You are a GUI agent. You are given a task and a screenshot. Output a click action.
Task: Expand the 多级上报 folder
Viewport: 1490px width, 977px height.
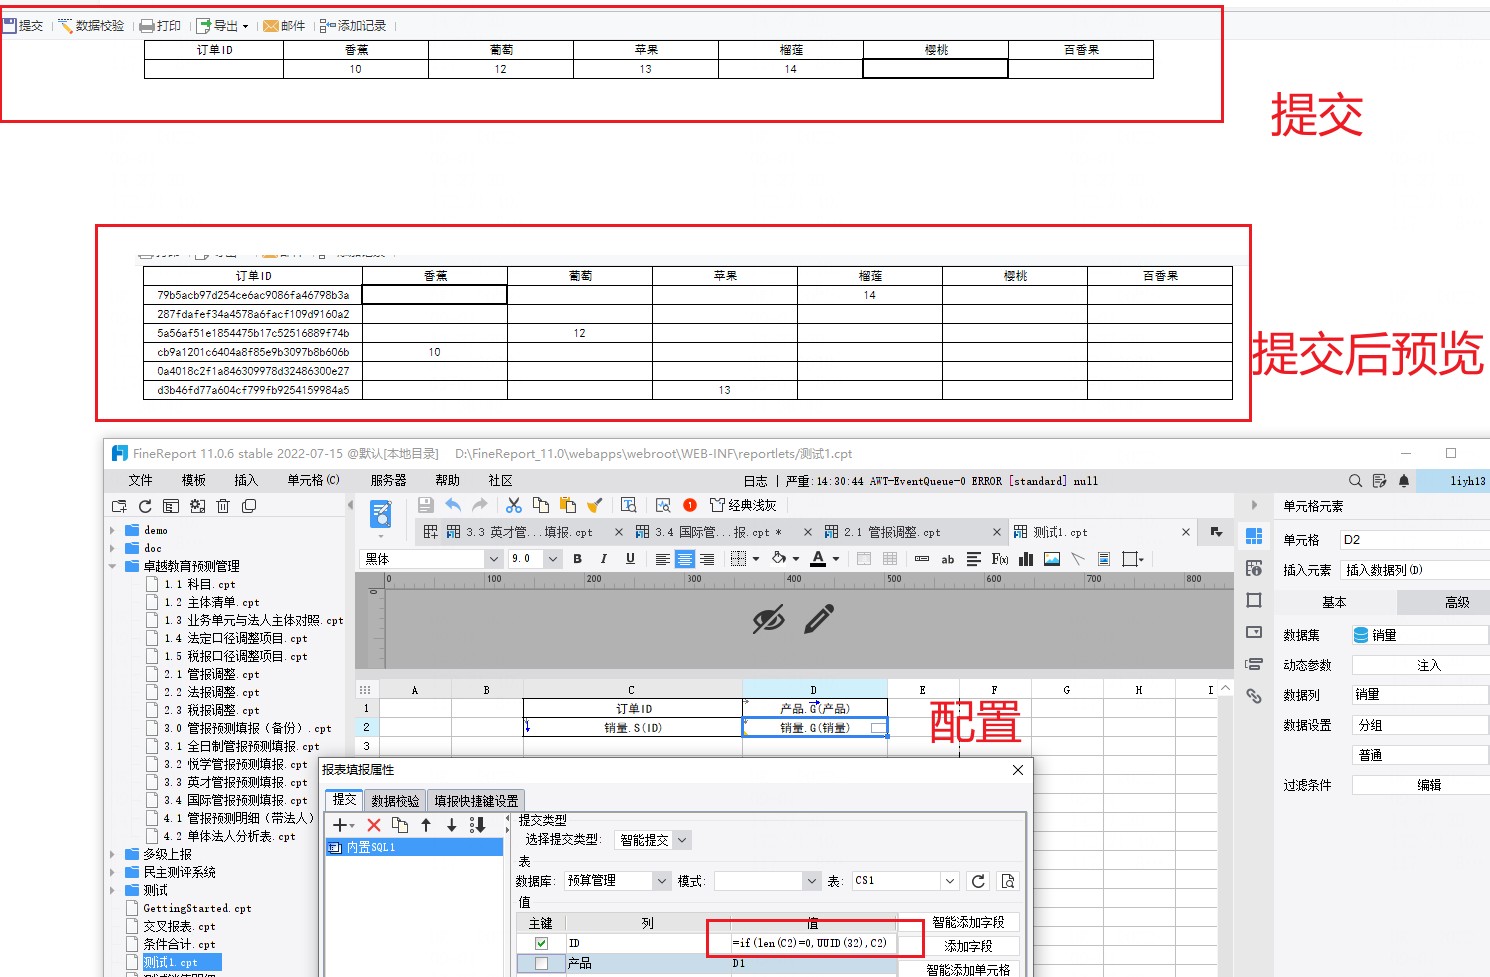click(x=112, y=854)
